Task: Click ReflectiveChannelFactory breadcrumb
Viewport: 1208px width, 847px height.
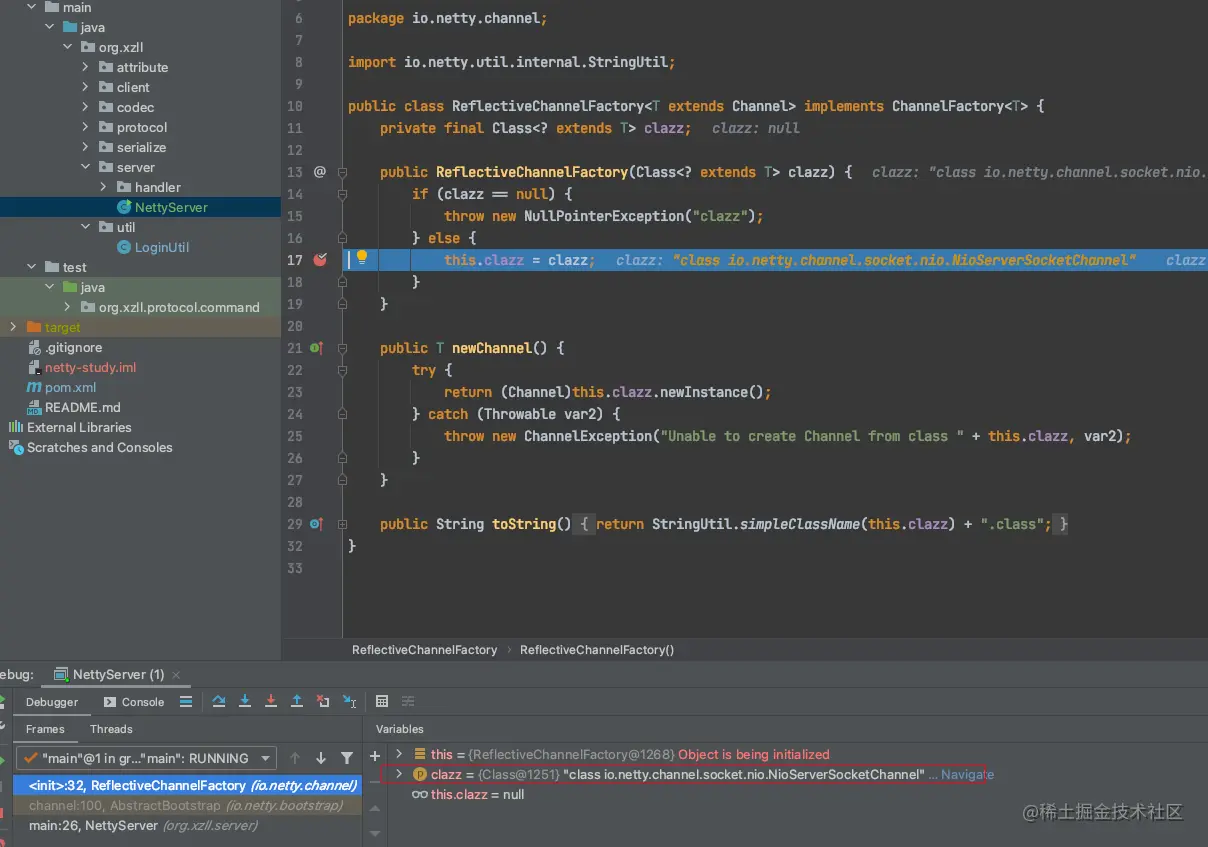Action: coord(425,650)
